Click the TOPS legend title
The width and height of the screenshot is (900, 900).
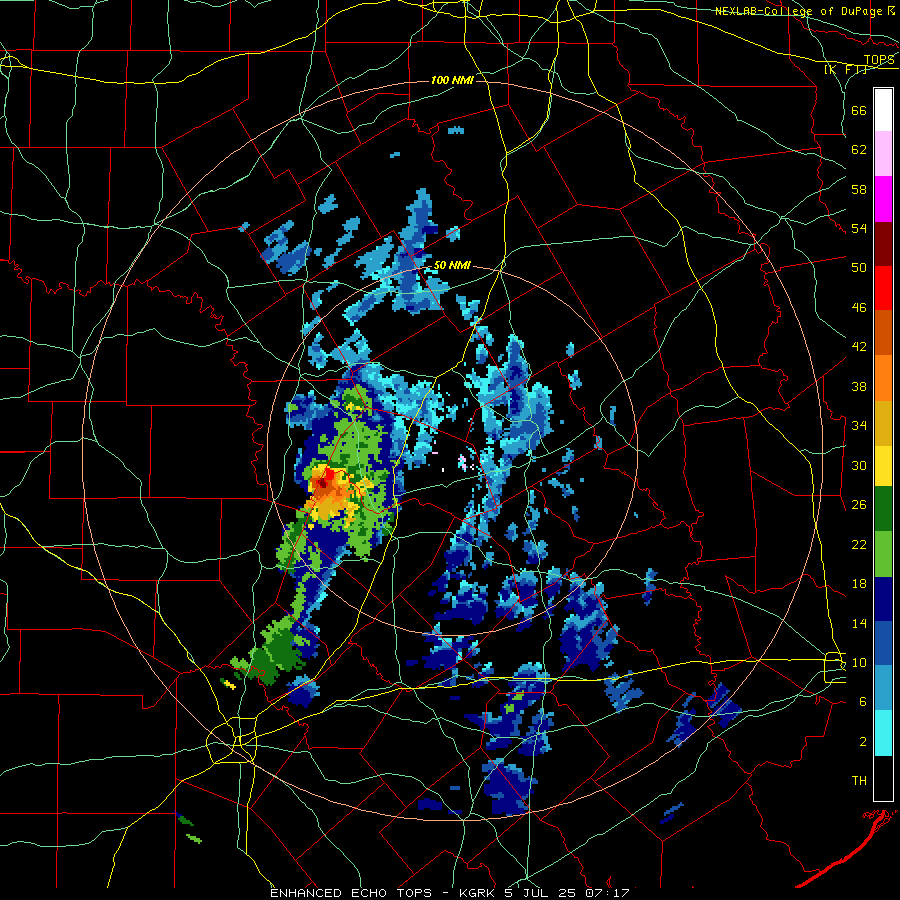pyautogui.click(x=879, y=60)
